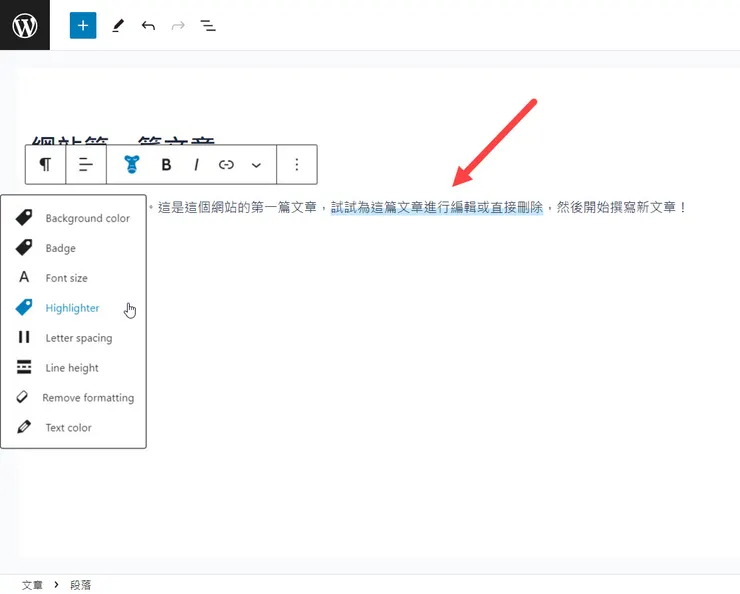Click the highlighted sentence in the paragraph
Viewport: 740px width, 594px height.
tap(437, 207)
